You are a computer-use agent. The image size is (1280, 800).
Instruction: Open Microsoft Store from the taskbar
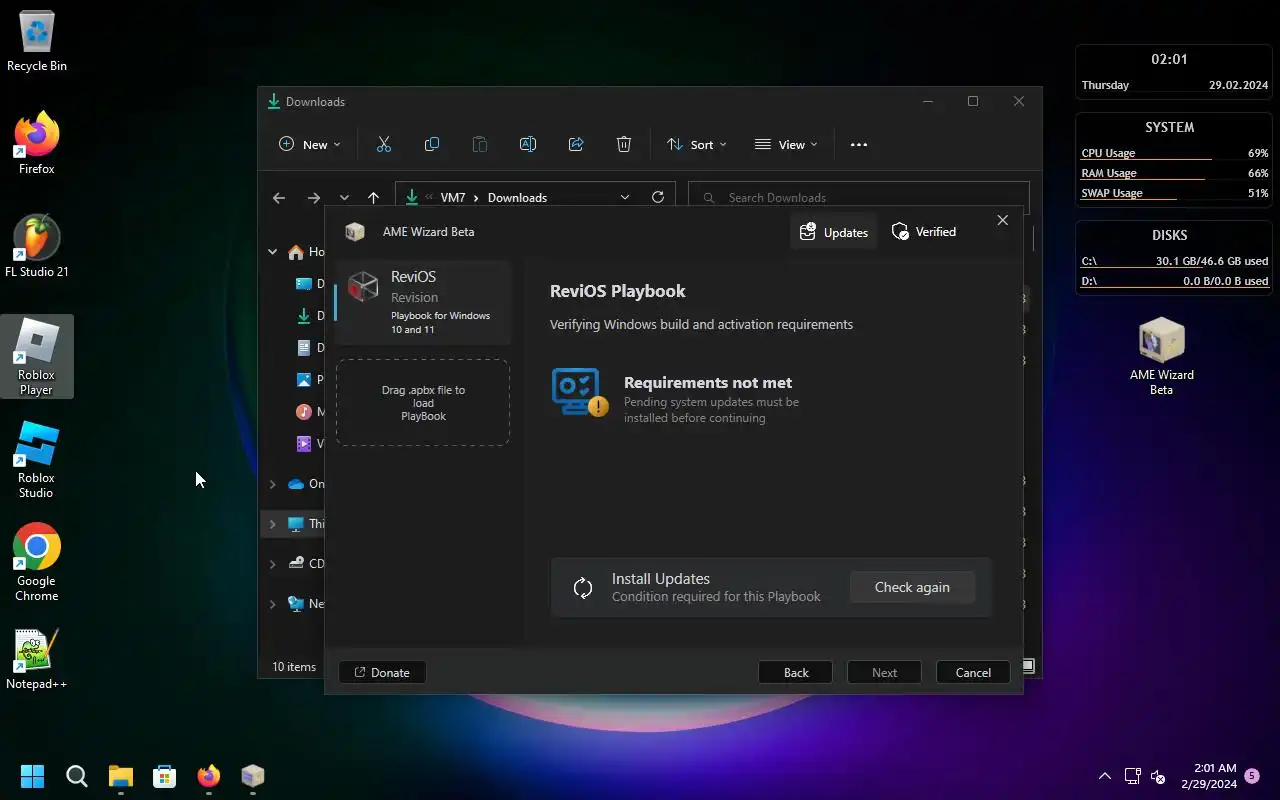pyautogui.click(x=165, y=776)
